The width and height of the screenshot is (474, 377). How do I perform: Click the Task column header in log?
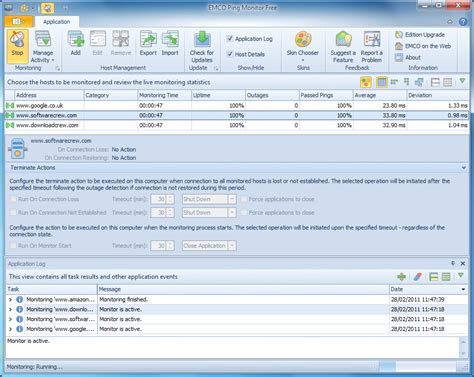point(51,289)
